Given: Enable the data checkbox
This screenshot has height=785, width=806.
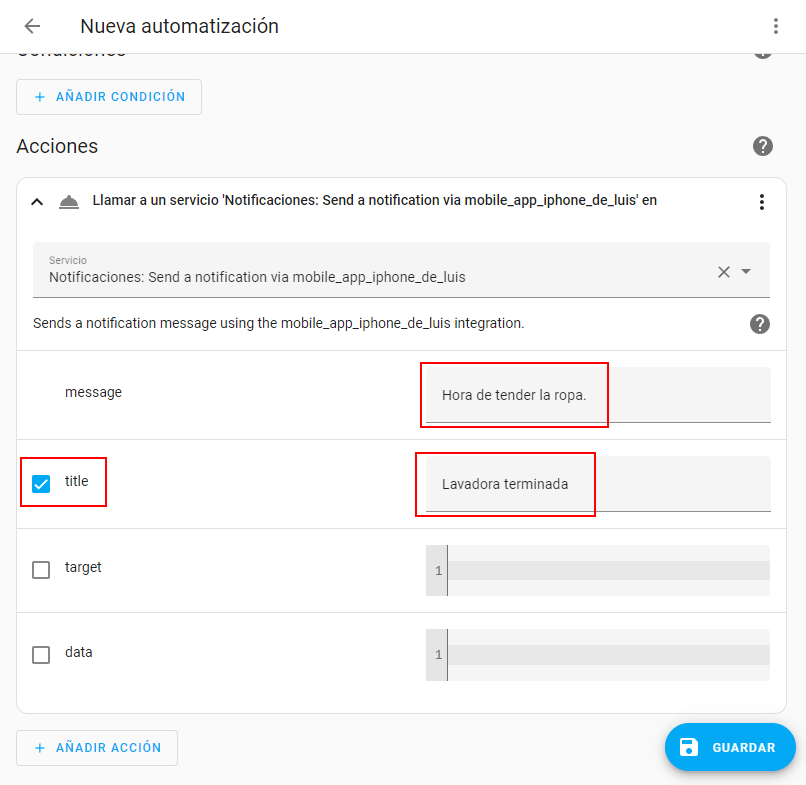Looking at the screenshot, I should [41, 655].
